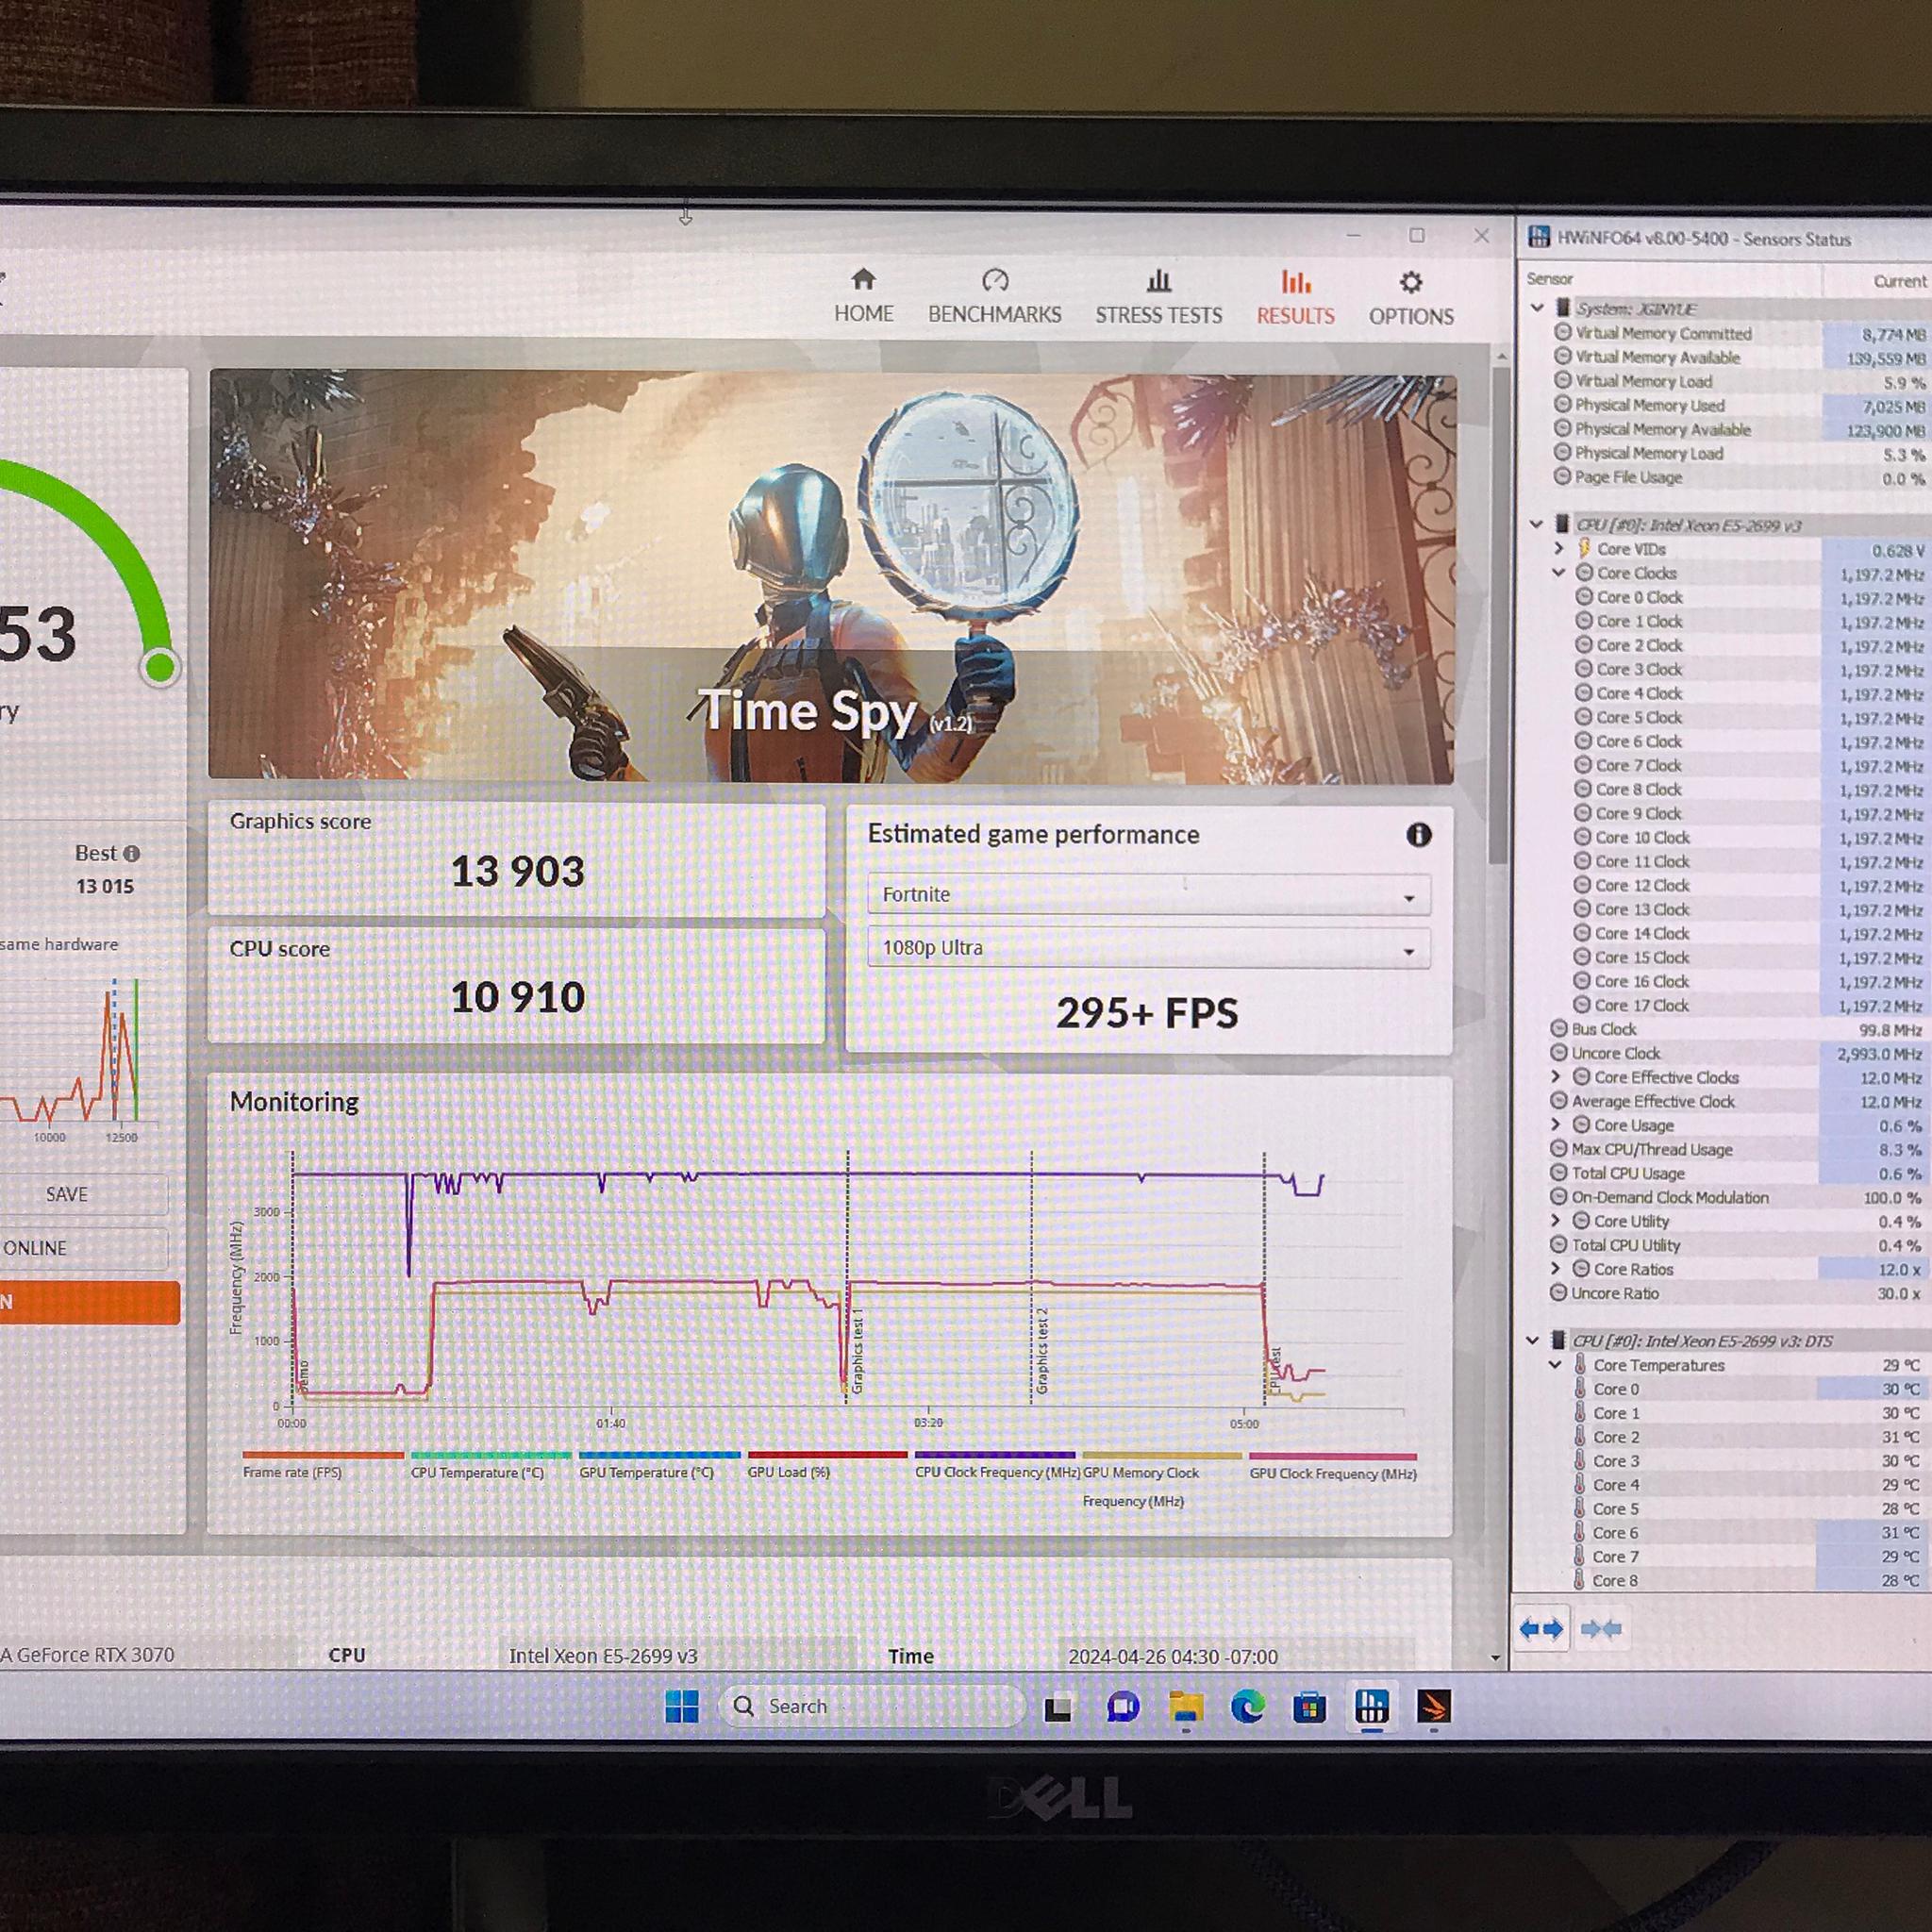Open the OPTIONS tab
Image resolution: width=1932 pixels, height=1932 pixels.
coord(1411,299)
